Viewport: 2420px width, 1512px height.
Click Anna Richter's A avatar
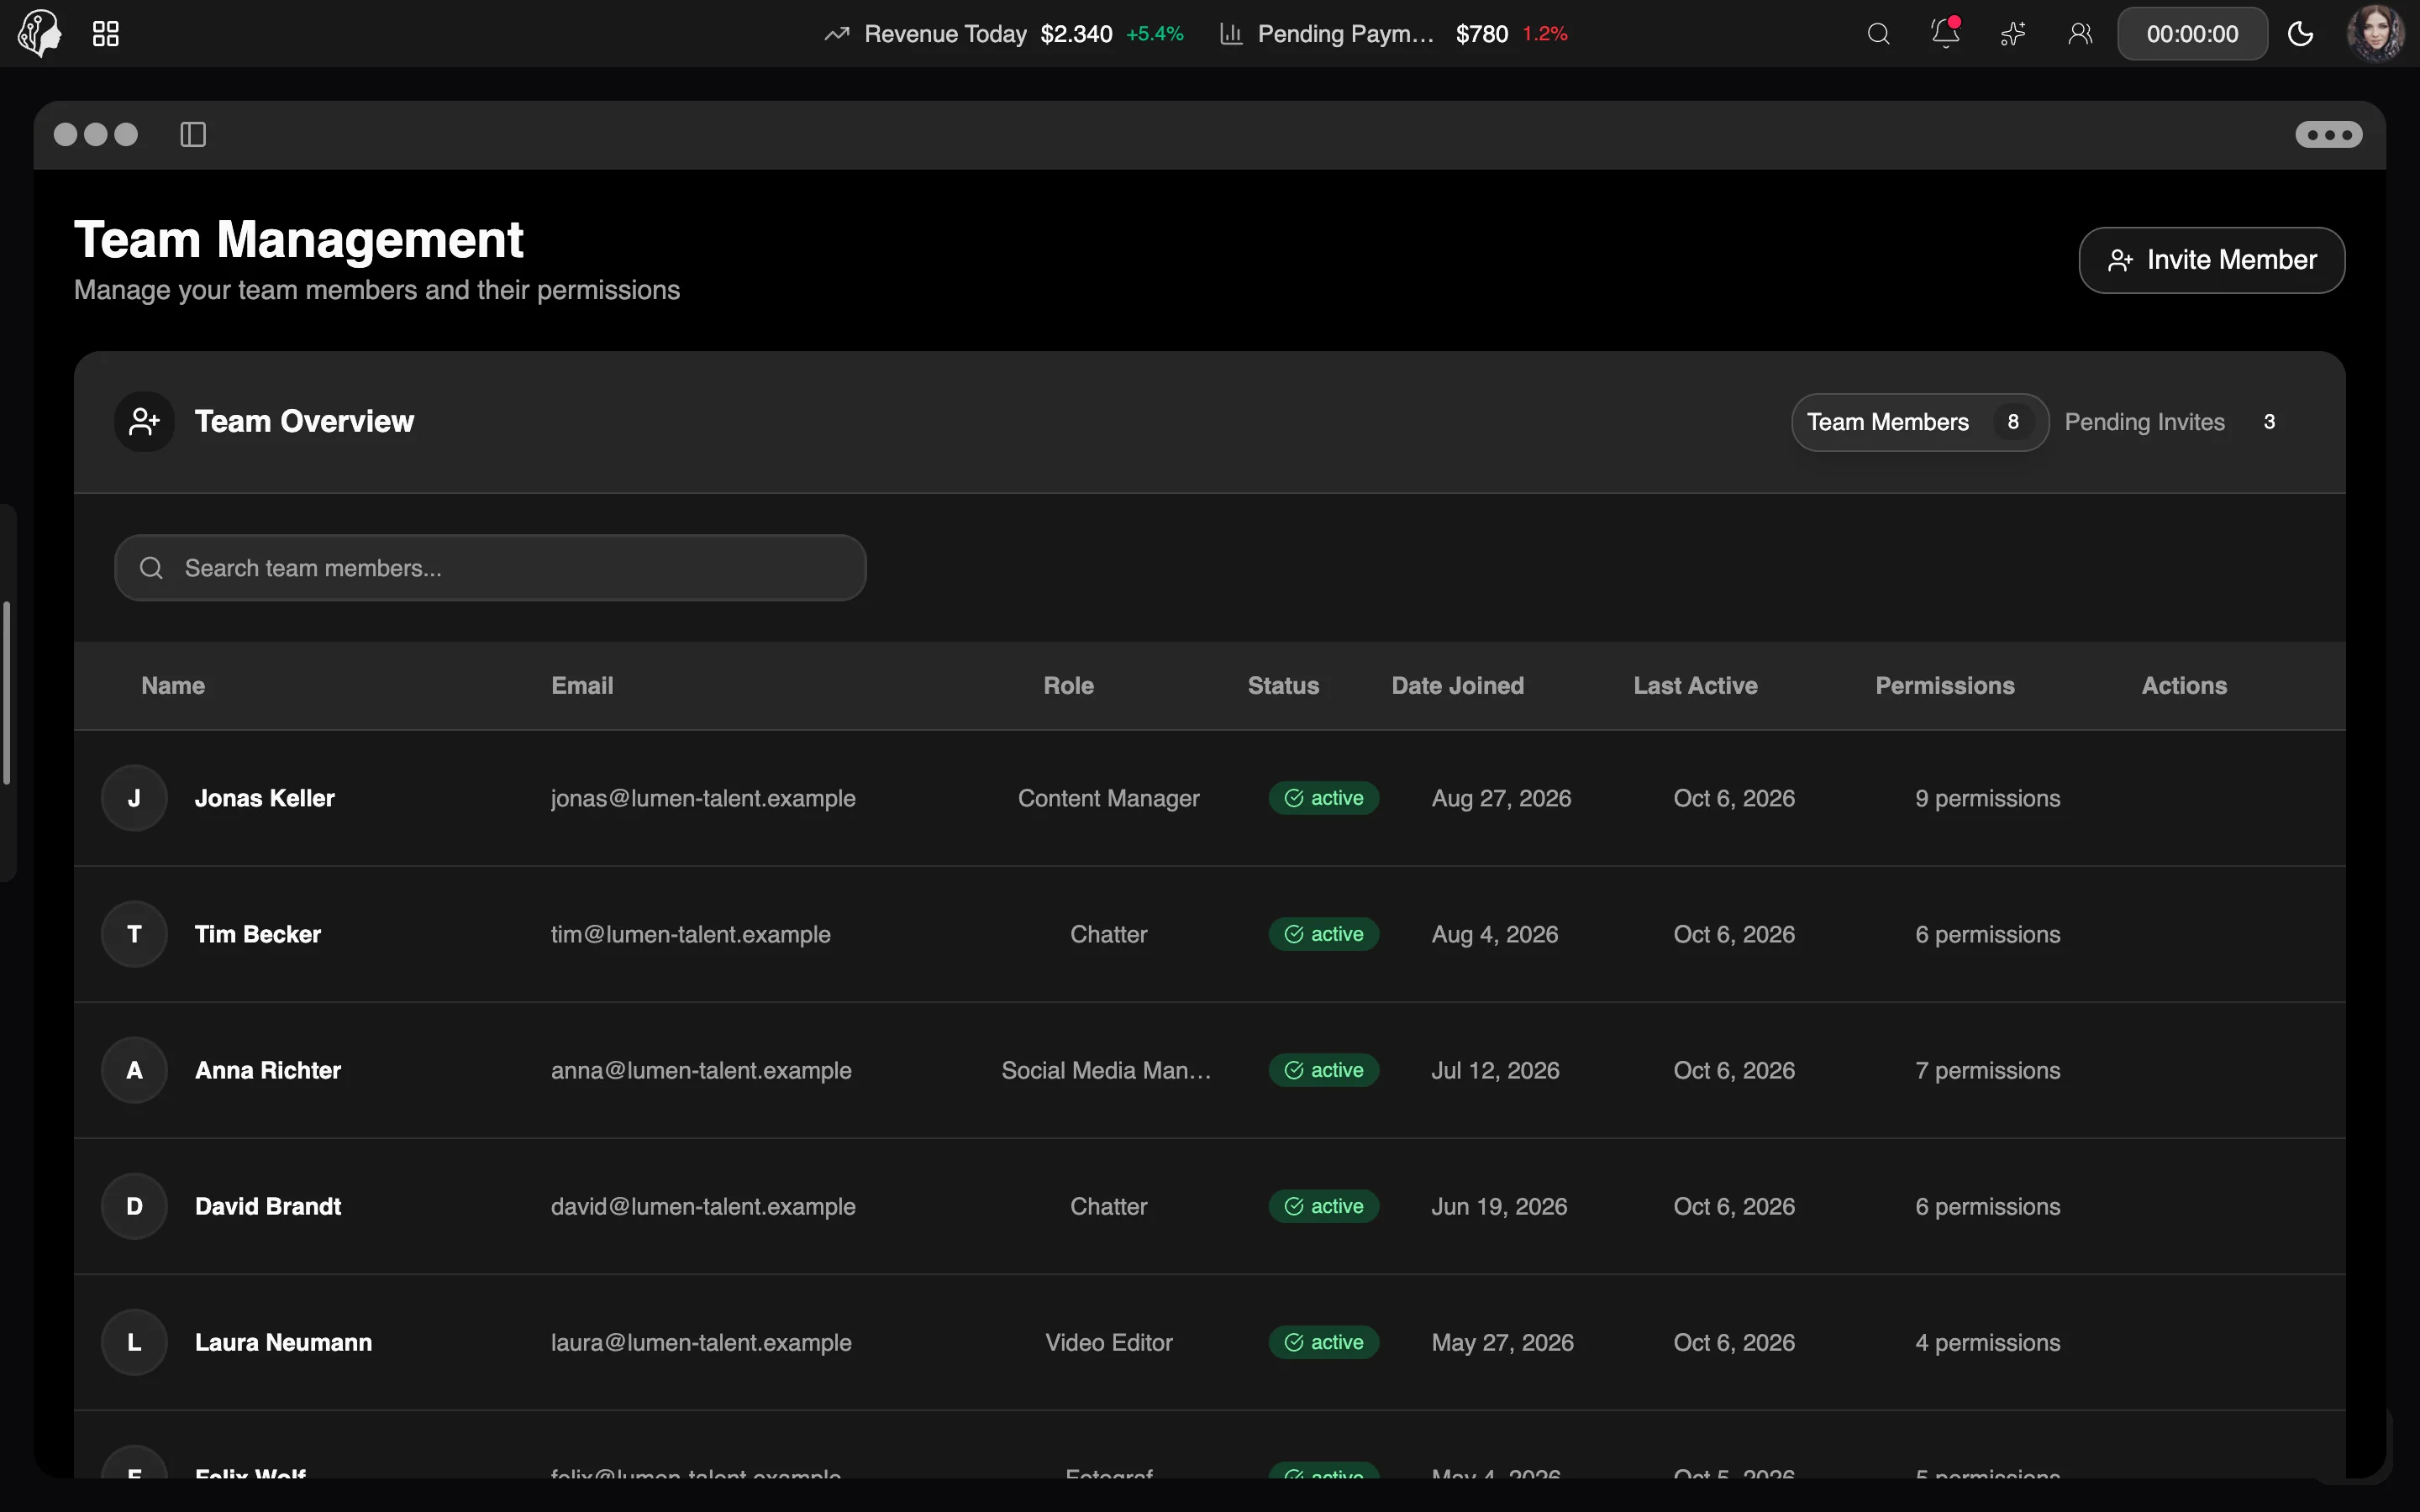134,1070
